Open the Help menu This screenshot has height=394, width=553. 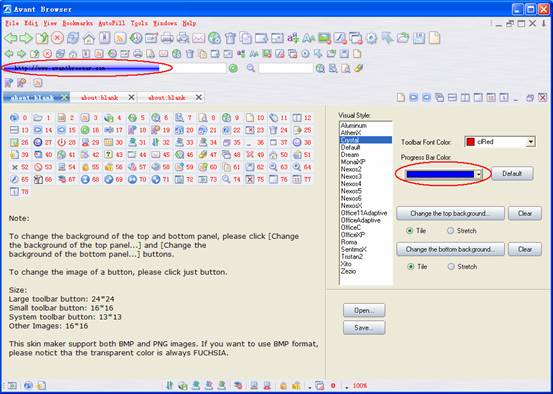[189, 23]
